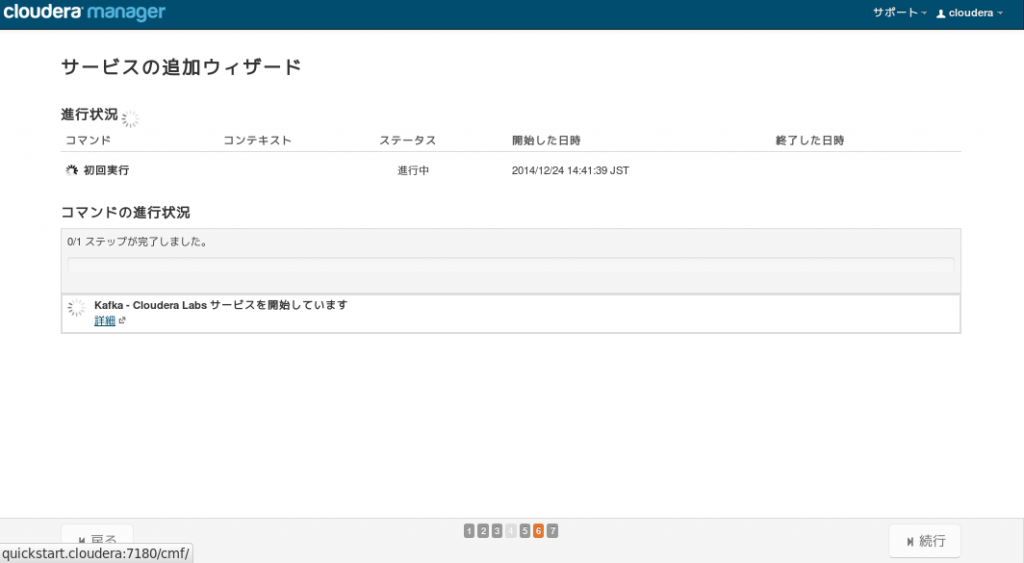Open the サポート dropdown menu
The width and height of the screenshot is (1024, 563).
[x=899, y=12]
